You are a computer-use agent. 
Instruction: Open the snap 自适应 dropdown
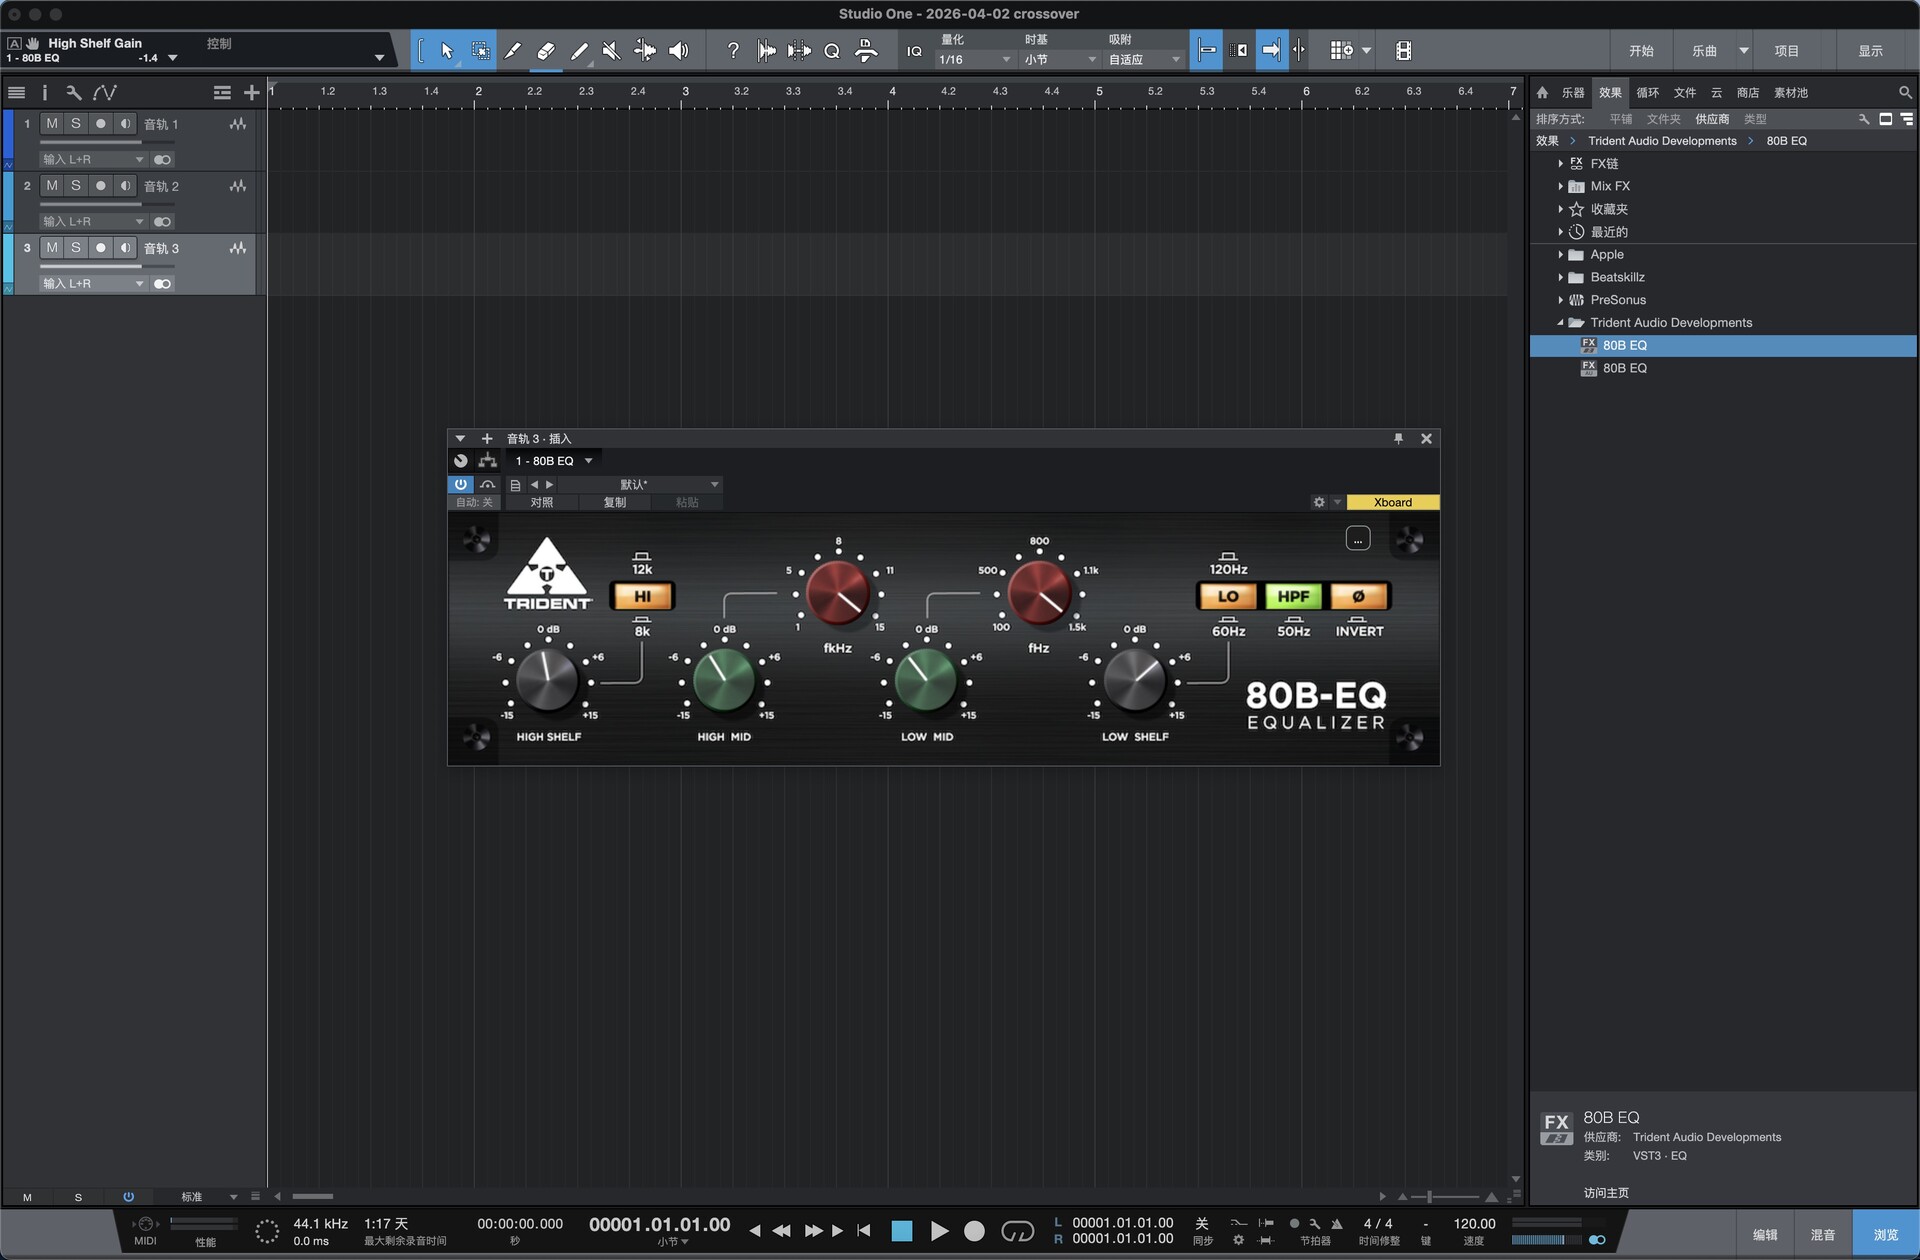point(1145,60)
